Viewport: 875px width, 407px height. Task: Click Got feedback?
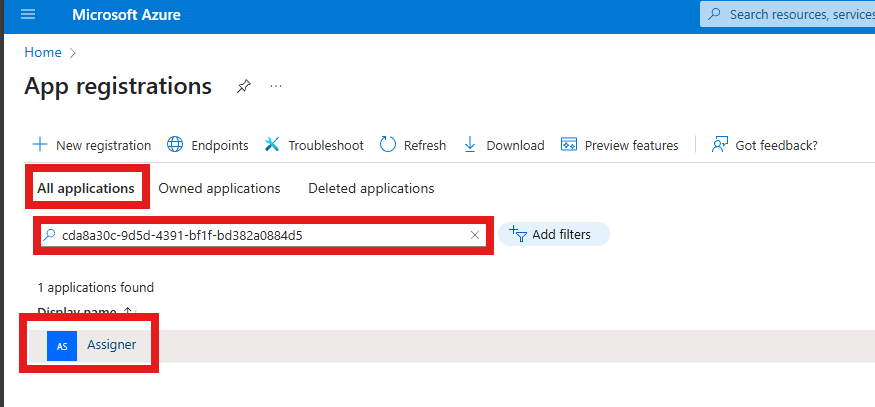point(765,145)
